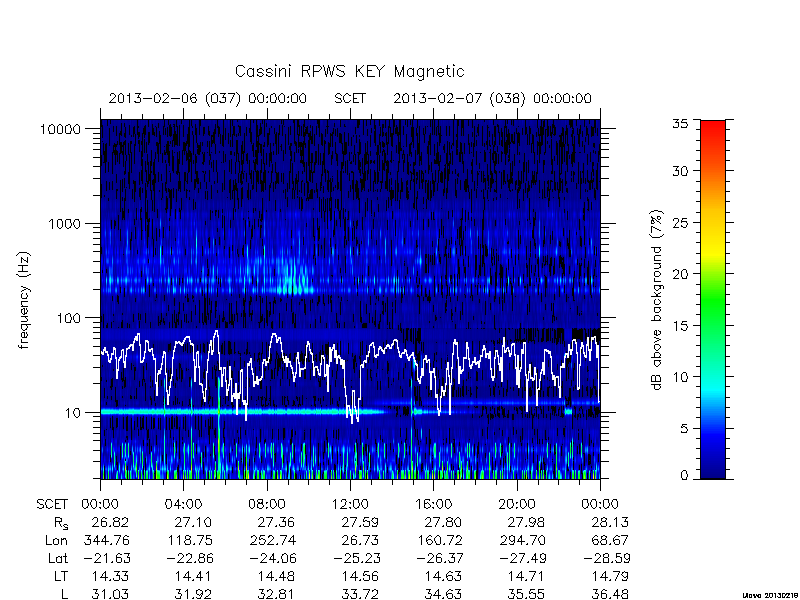The height and width of the screenshot is (600, 800).
Task: Click the '10' frequency axis label
Action: (73, 413)
